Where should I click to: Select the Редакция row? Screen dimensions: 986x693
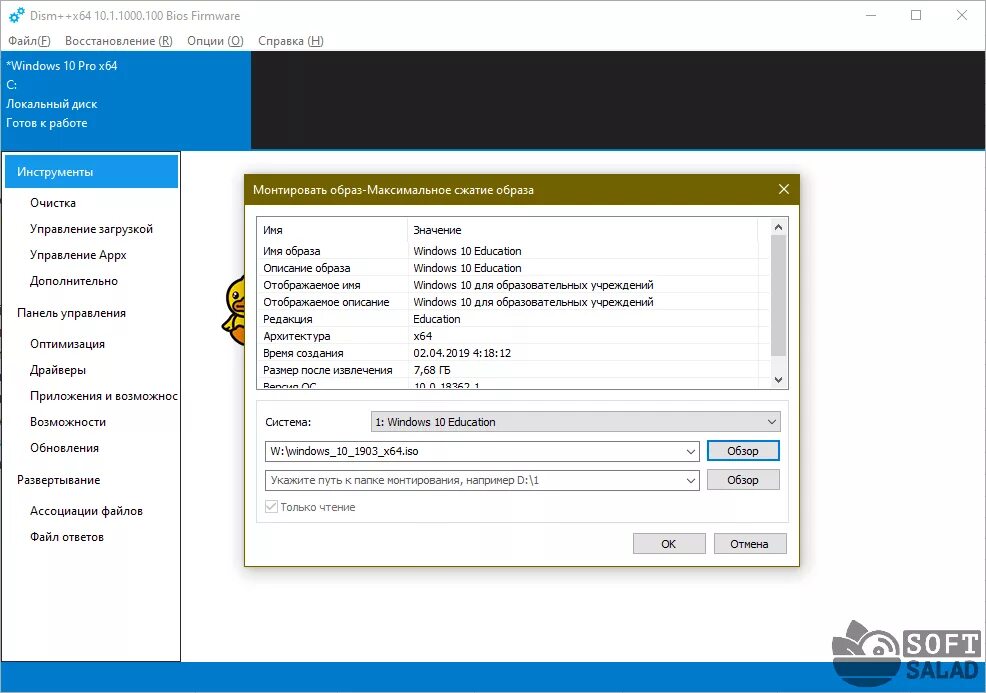point(511,319)
